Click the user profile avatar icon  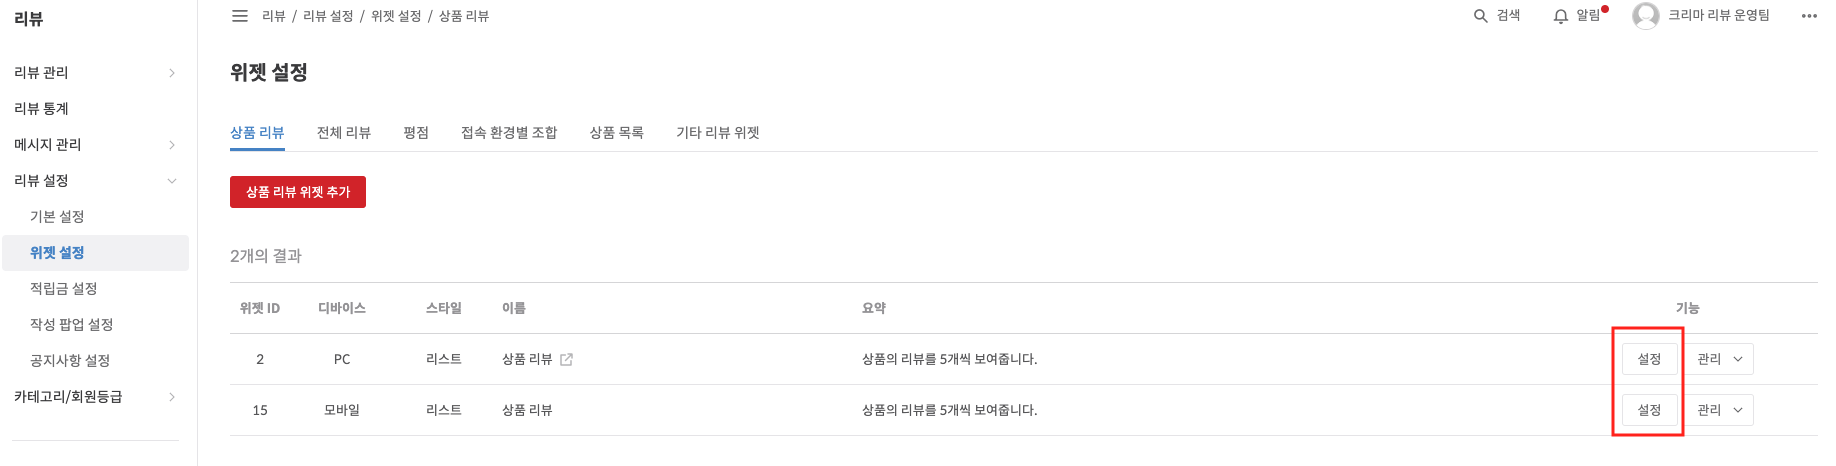tap(1645, 16)
